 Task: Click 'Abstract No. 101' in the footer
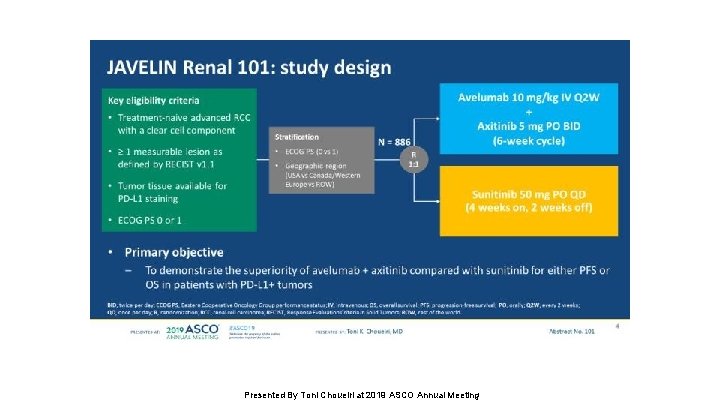coord(572,331)
